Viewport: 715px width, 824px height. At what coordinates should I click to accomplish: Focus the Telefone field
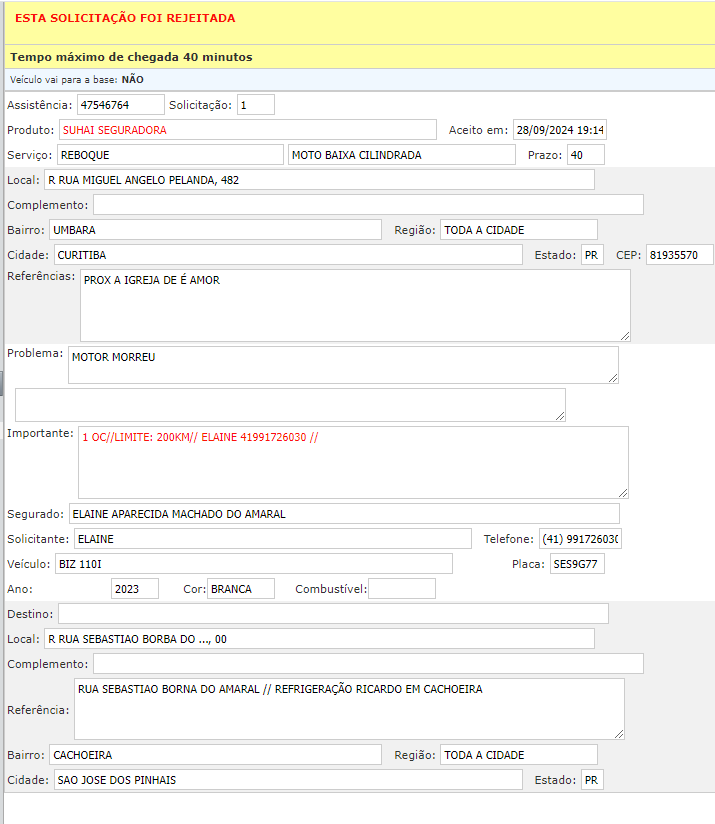[x=580, y=539]
